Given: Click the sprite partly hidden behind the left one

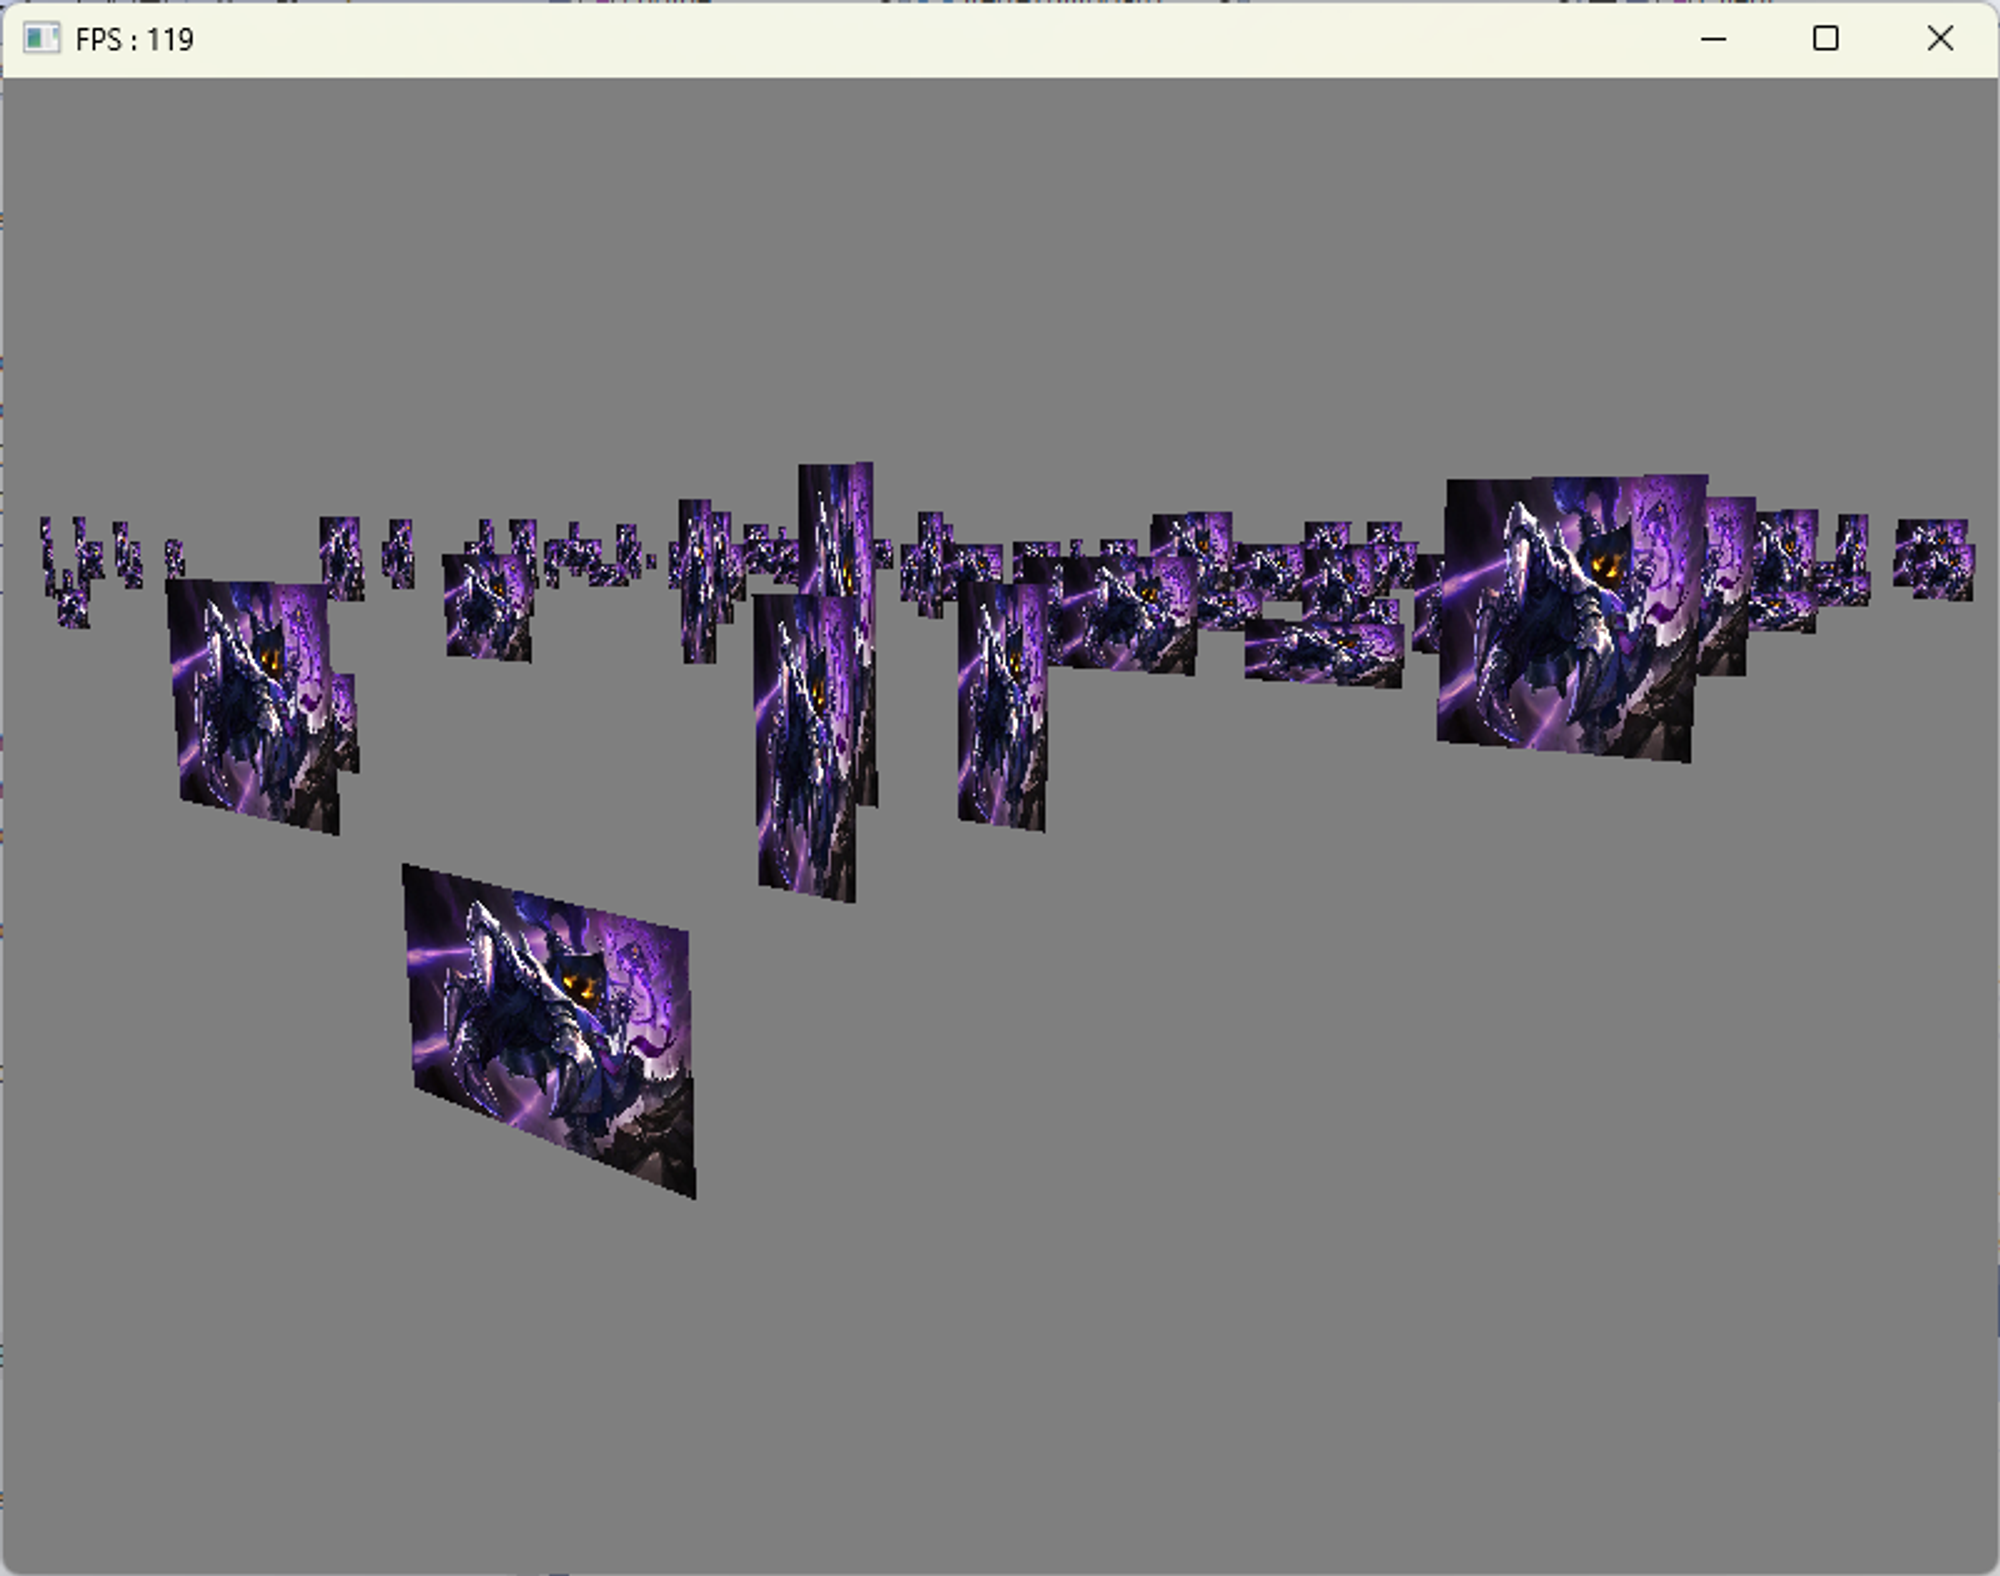Looking at the screenshot, I should click(346, 720).
